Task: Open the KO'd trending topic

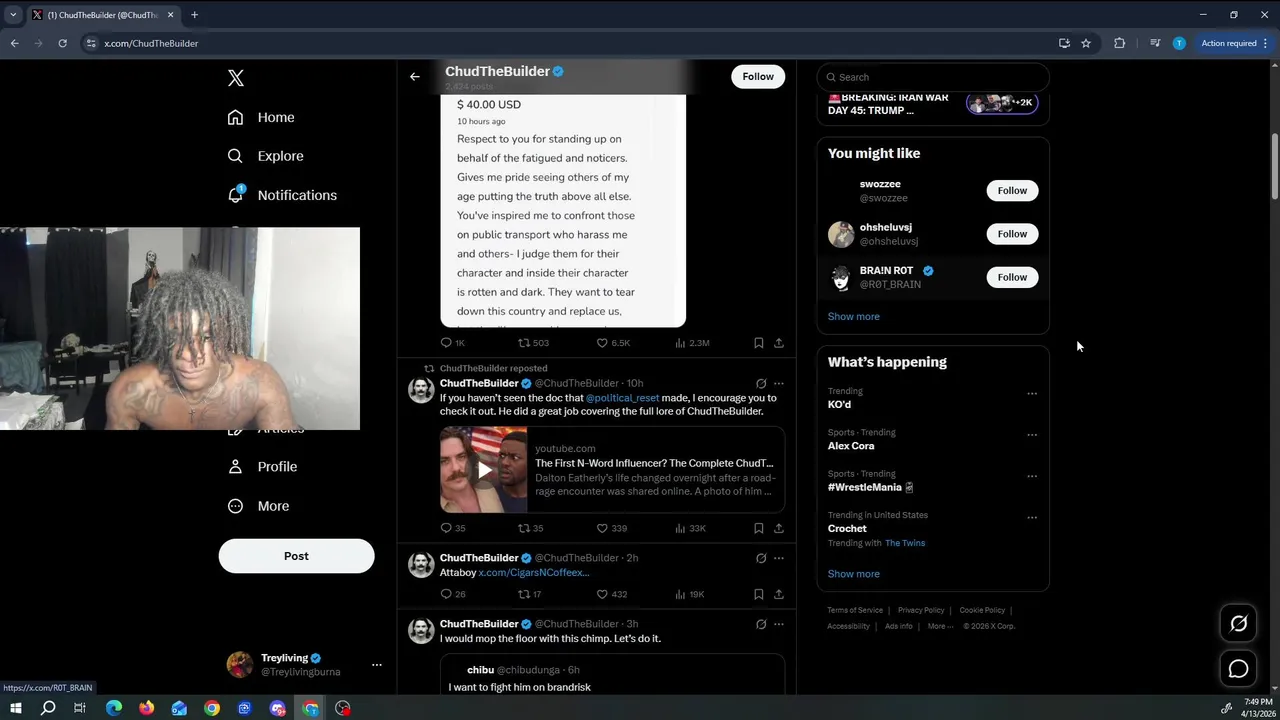Action: (839, 405)
